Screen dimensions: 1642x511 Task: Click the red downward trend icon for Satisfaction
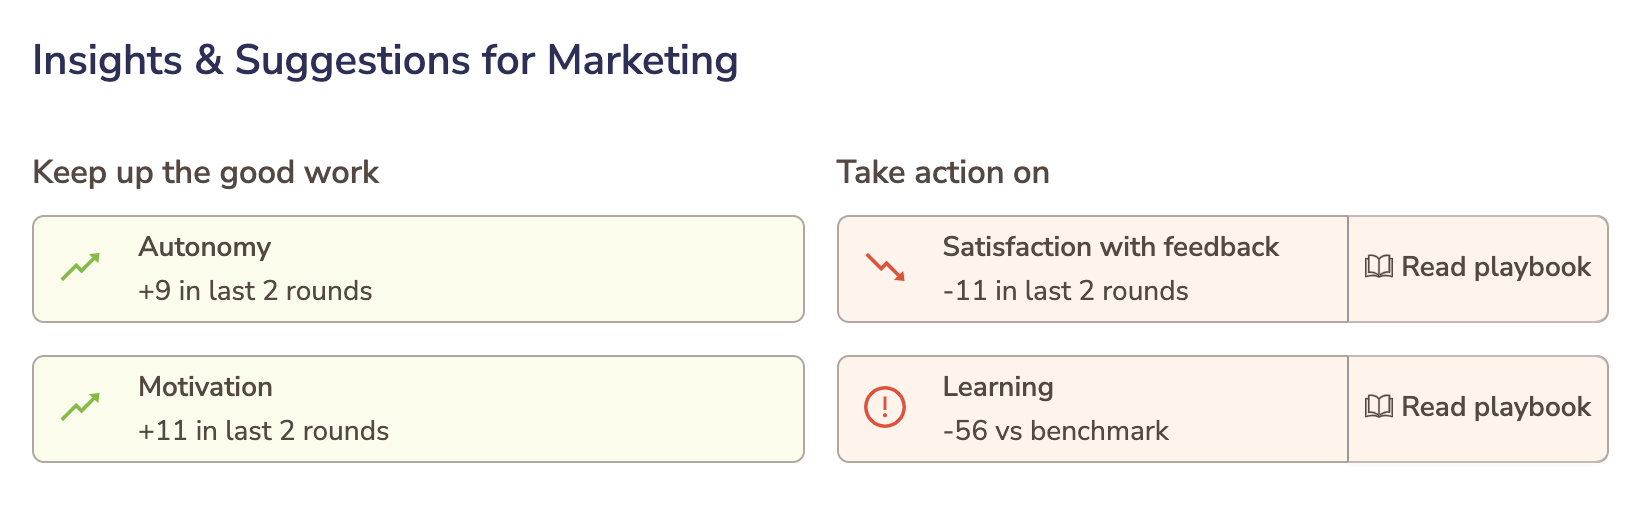pyautogui.click(x=885, y=268)
